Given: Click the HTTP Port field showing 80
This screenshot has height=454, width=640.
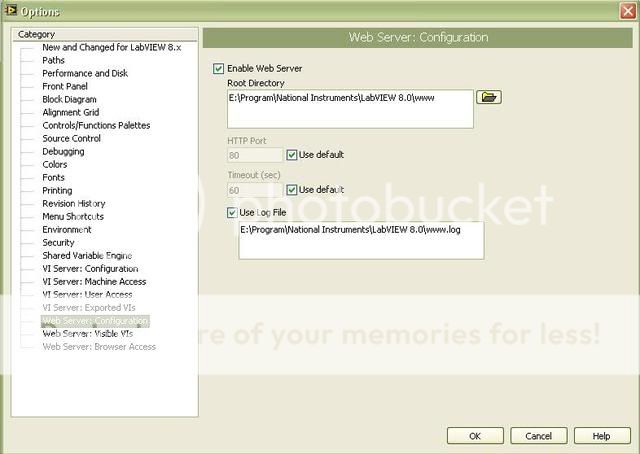Looking at the screenshot, I should coord(255,155).
